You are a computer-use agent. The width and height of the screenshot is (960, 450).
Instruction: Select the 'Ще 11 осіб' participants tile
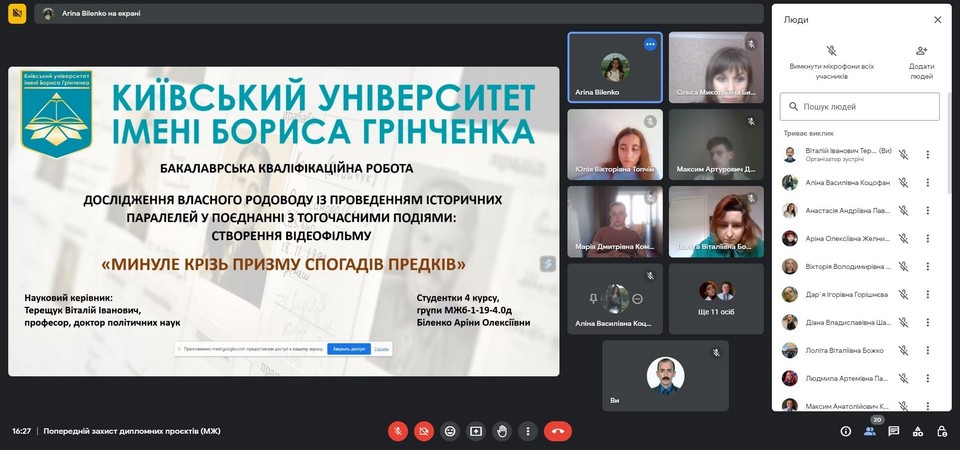point(716,297)
